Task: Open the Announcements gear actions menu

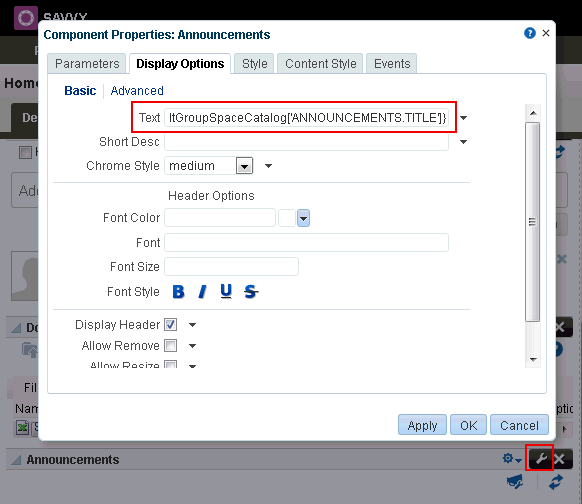Action: click(512, 459)
